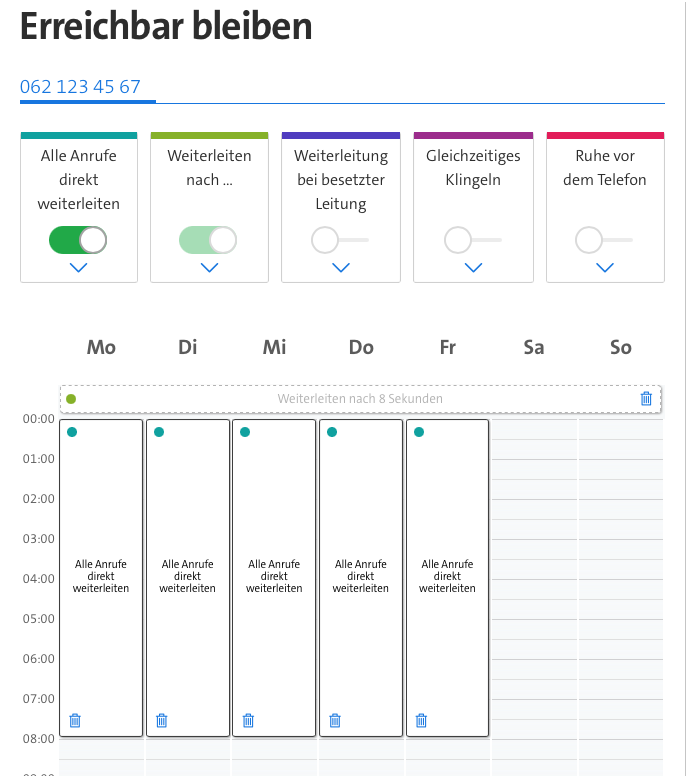This screenshot has width=696, height=776.
Task: Select phone number tab 062 123 45 67
Action: pyautogui.click(x=80, y=87)
